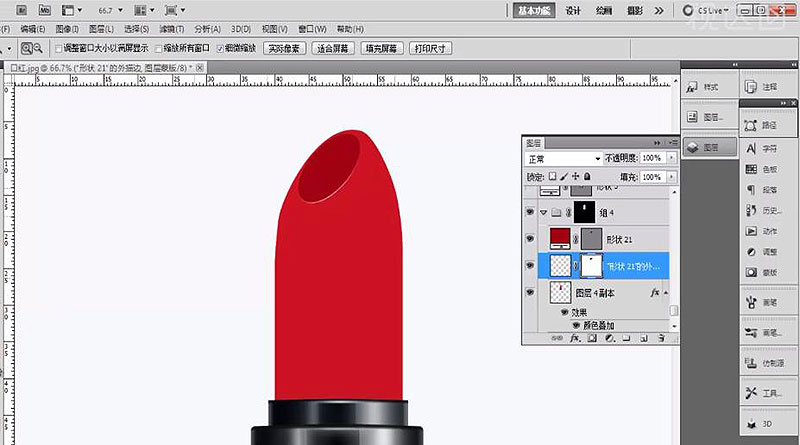Collapse the 组 4 group triangle
Viewport: 800px width, 445px height.
(x=544, y=212)
